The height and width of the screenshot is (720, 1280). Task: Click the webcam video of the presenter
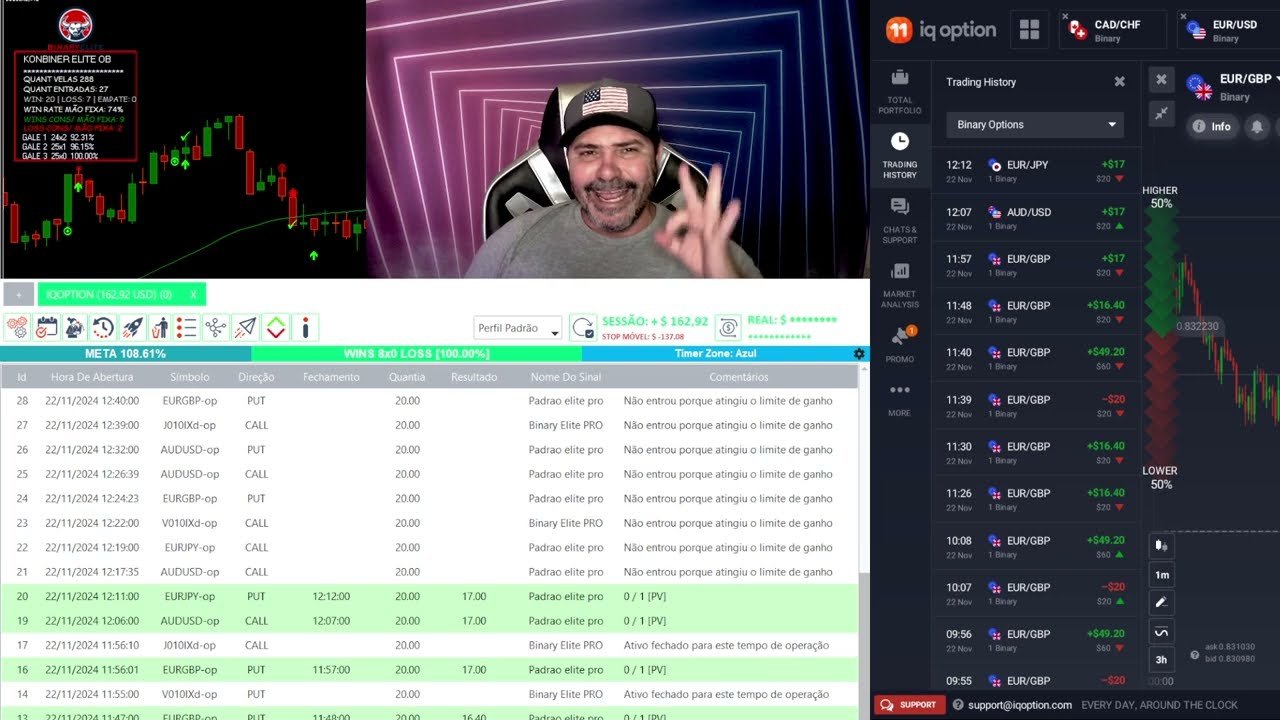(617, 139)
